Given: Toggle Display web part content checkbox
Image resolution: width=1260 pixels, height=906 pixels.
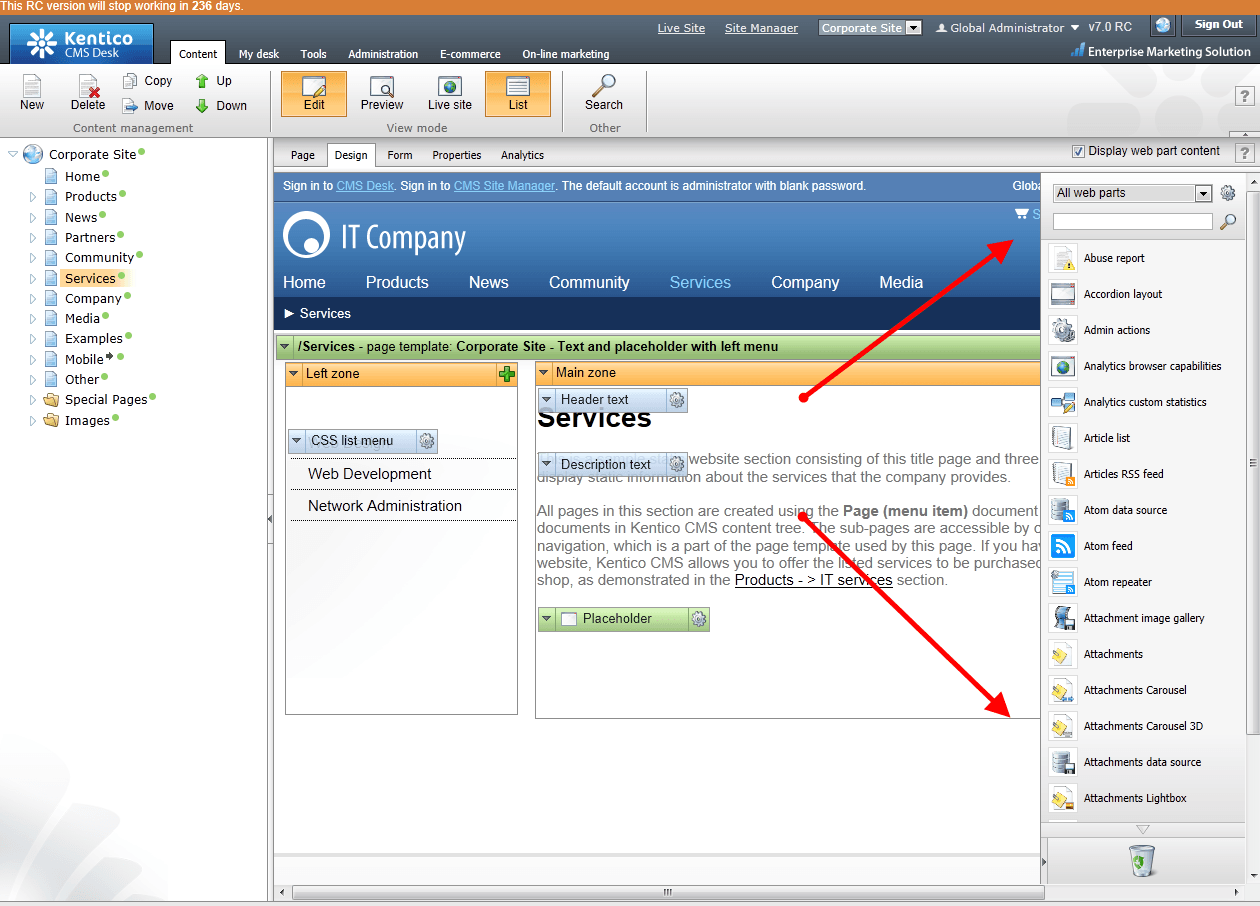Looking at the screenshot, I should click(1078, 152).
